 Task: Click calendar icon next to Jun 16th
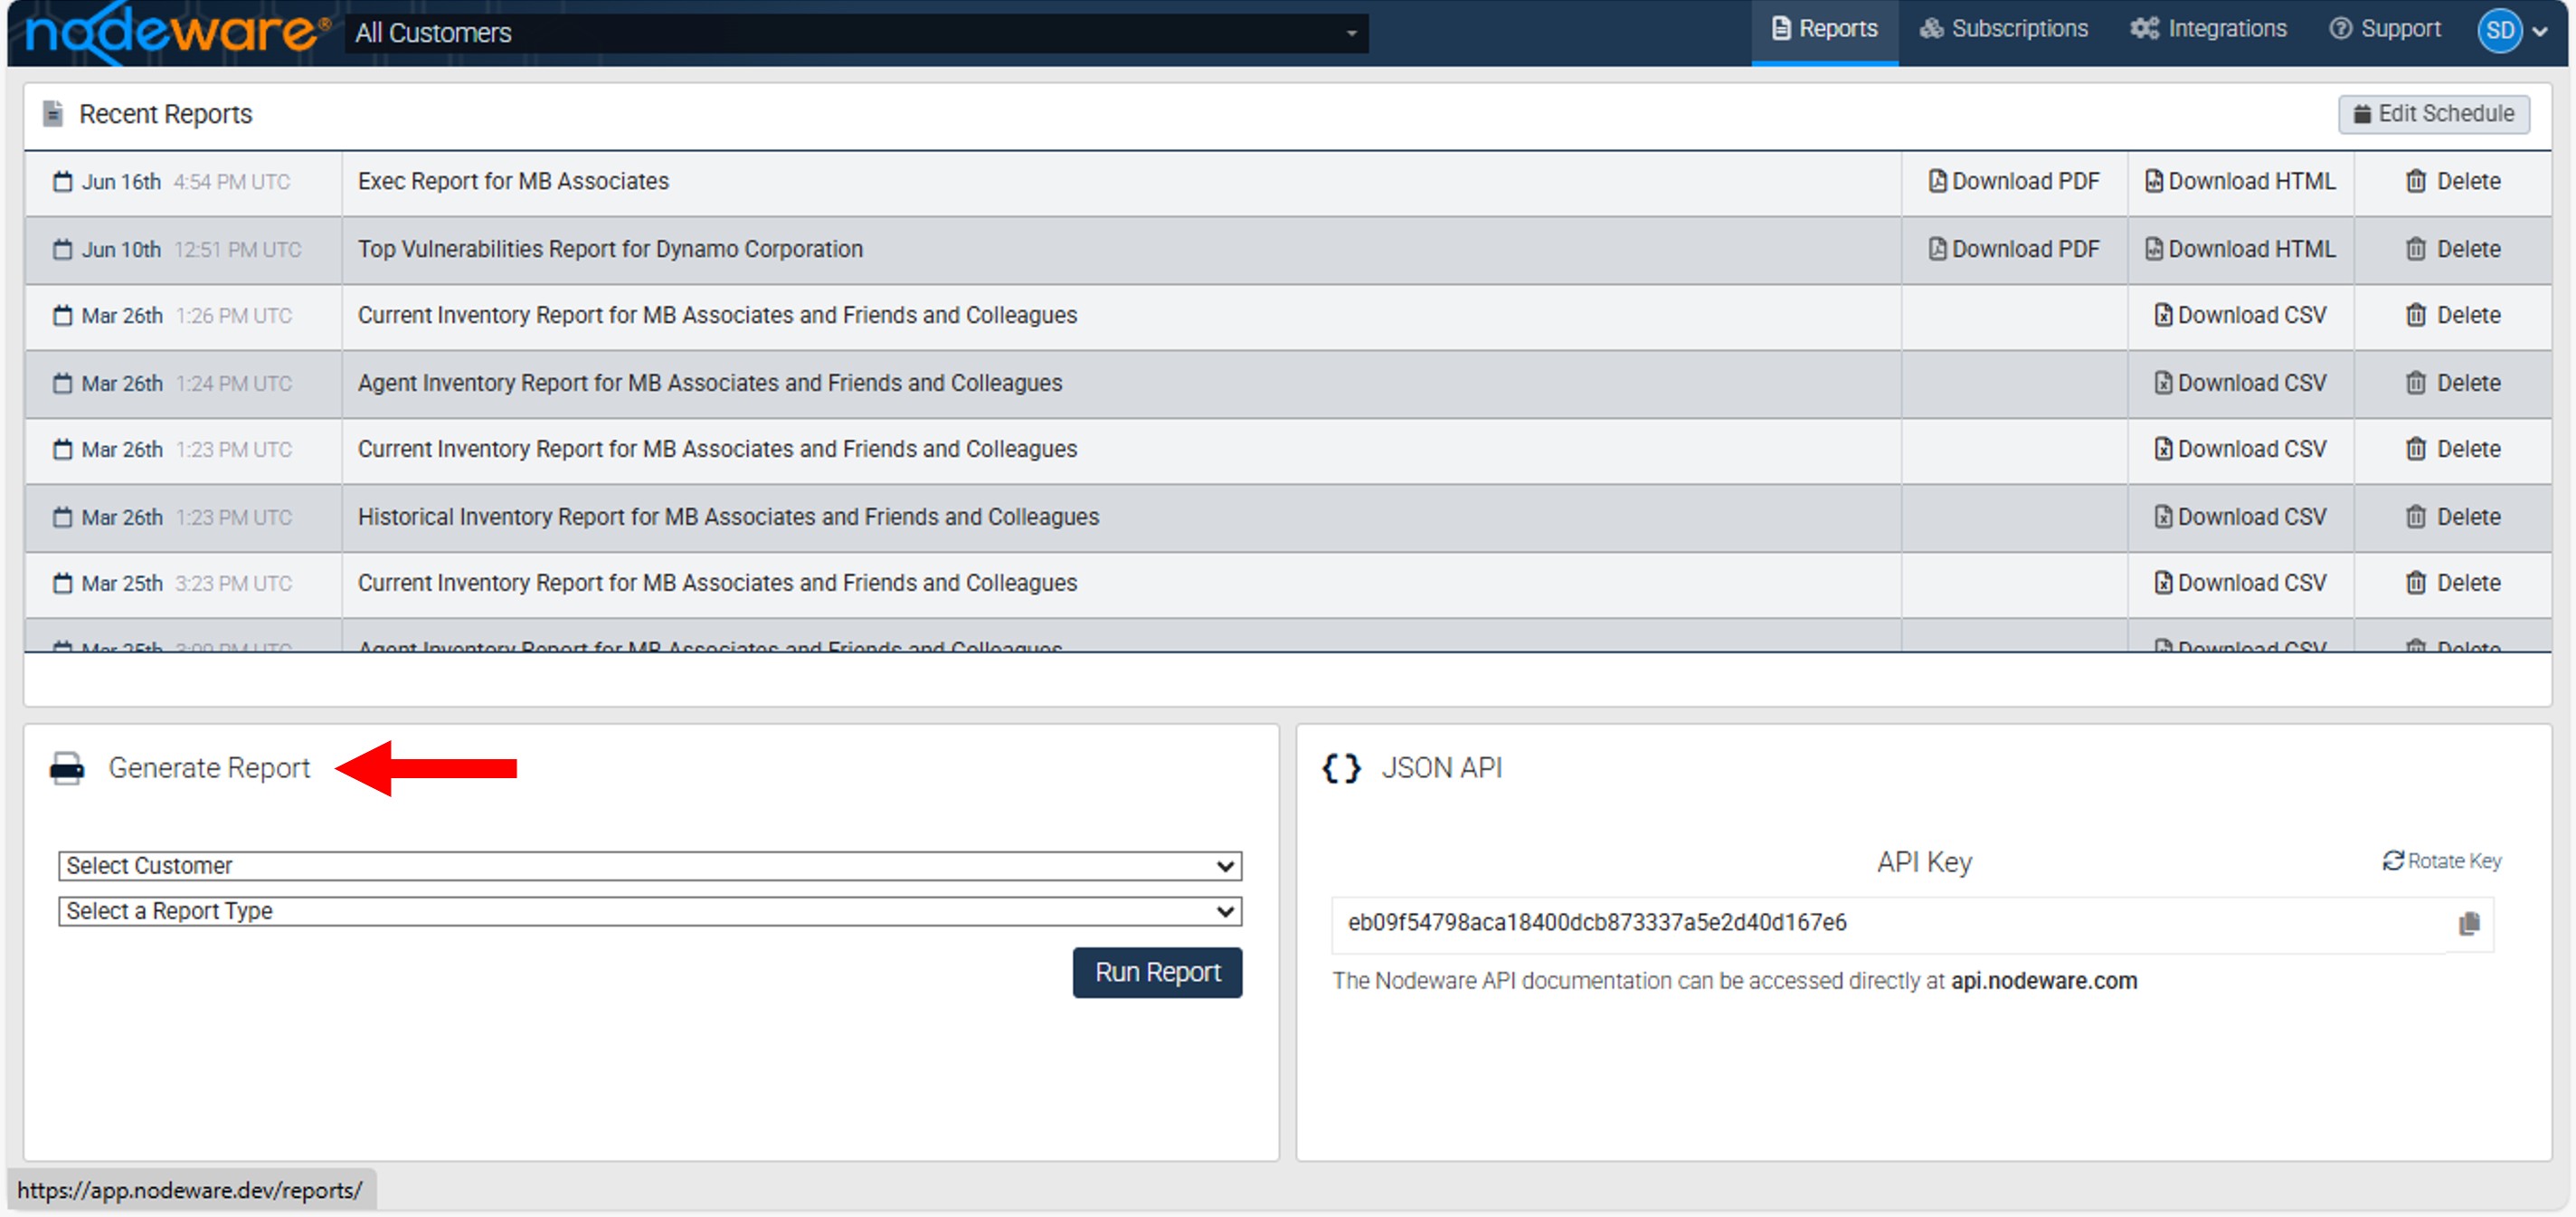point(63,181)
